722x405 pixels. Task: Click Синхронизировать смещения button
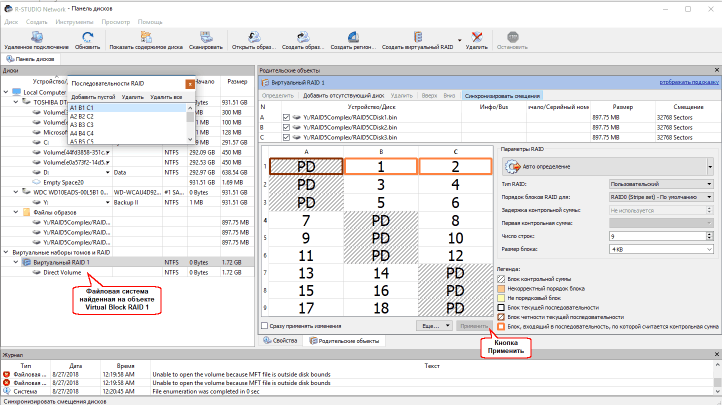pyautogui.click(x=502, y=96)
